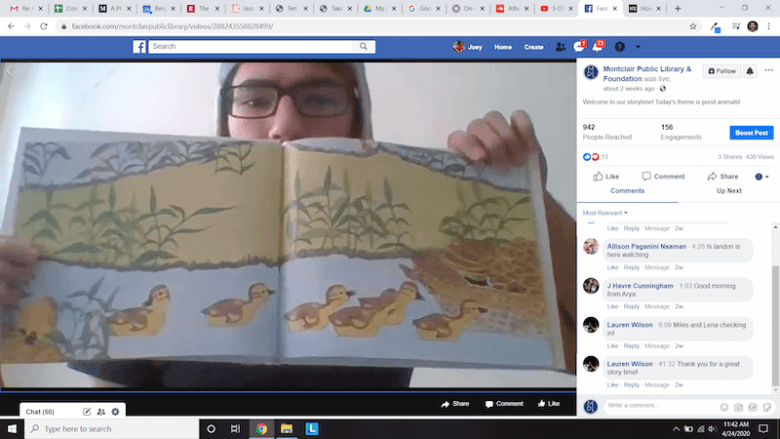Open Task View on the taskbar
The width and height of the screenshot is (780, 439).
click(236, 429)
